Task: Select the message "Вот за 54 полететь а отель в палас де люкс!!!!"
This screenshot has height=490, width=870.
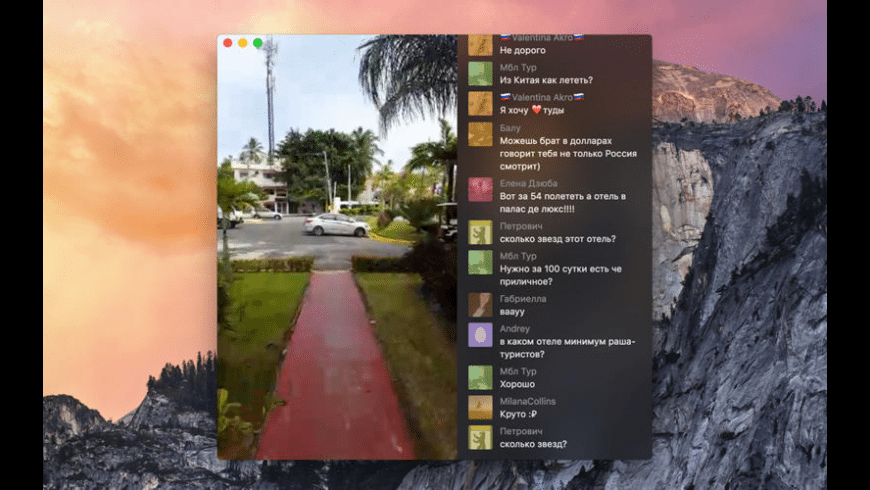Action: click(563, 203)
